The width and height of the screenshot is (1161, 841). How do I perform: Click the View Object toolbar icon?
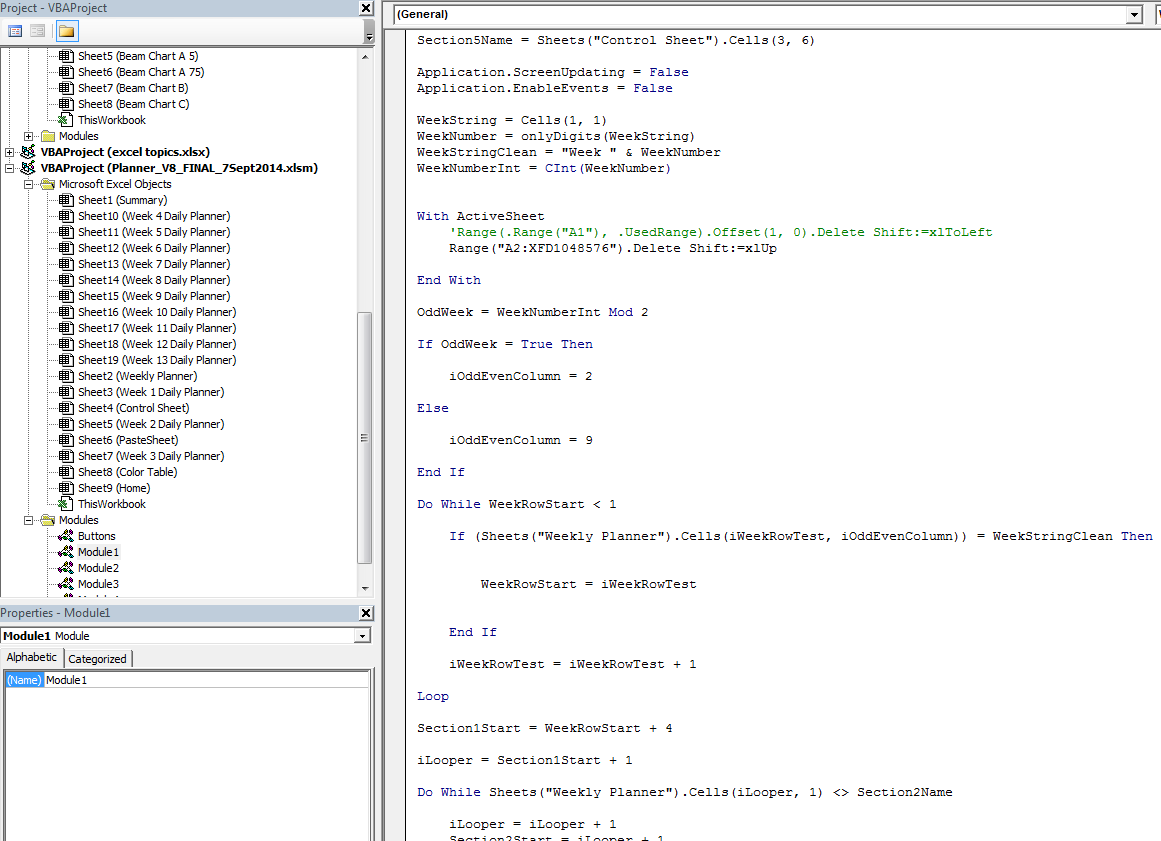pyautogui.click(x=37, y=31)
